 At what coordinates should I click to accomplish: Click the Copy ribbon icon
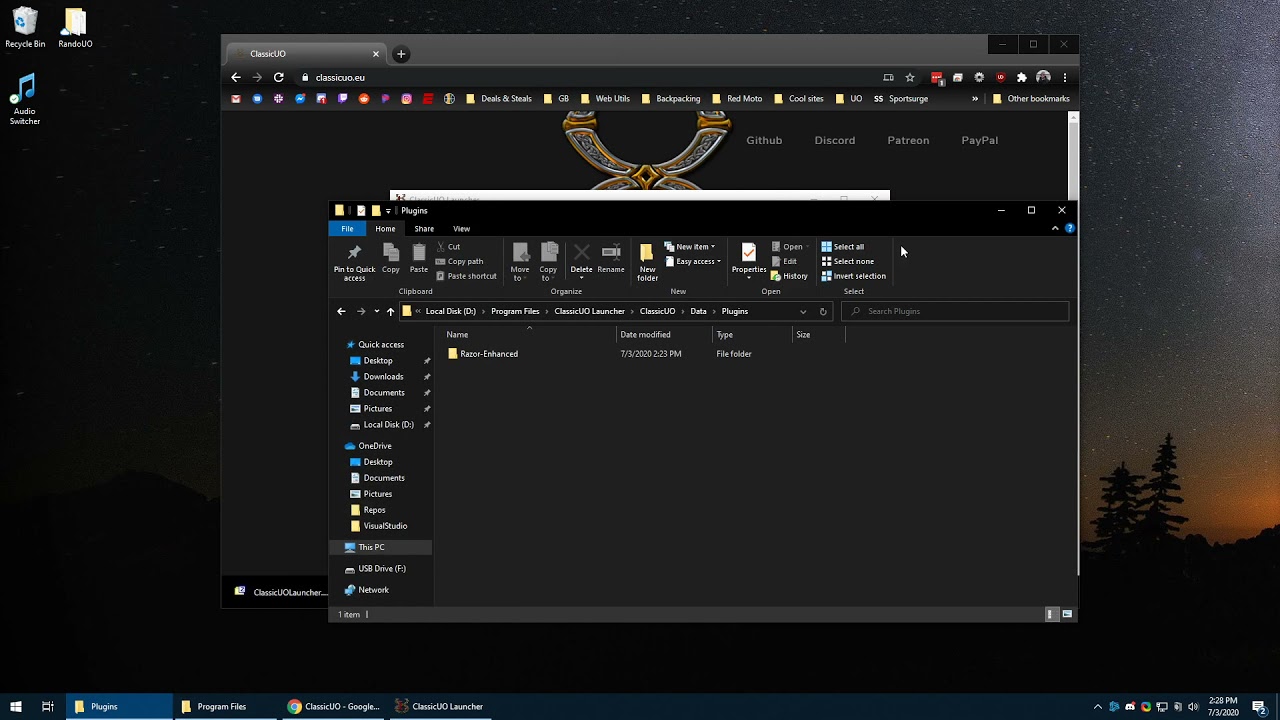391,258
